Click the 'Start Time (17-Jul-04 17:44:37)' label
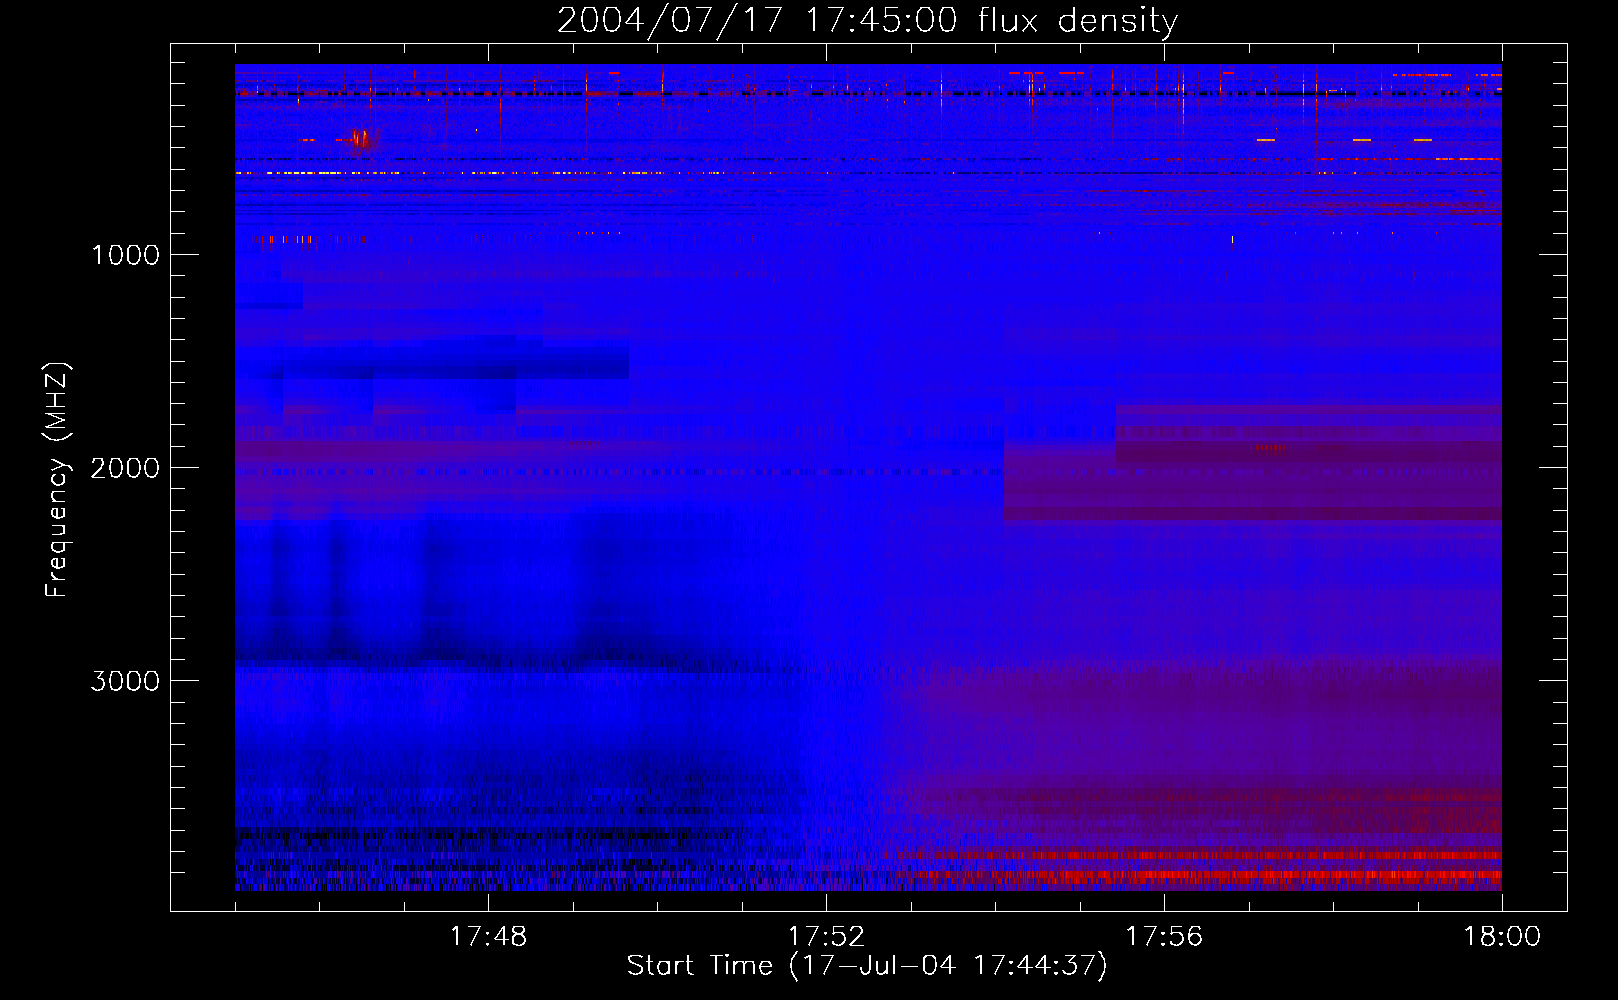Viewport: 1618px width, 1000px height. pos(867,966)
